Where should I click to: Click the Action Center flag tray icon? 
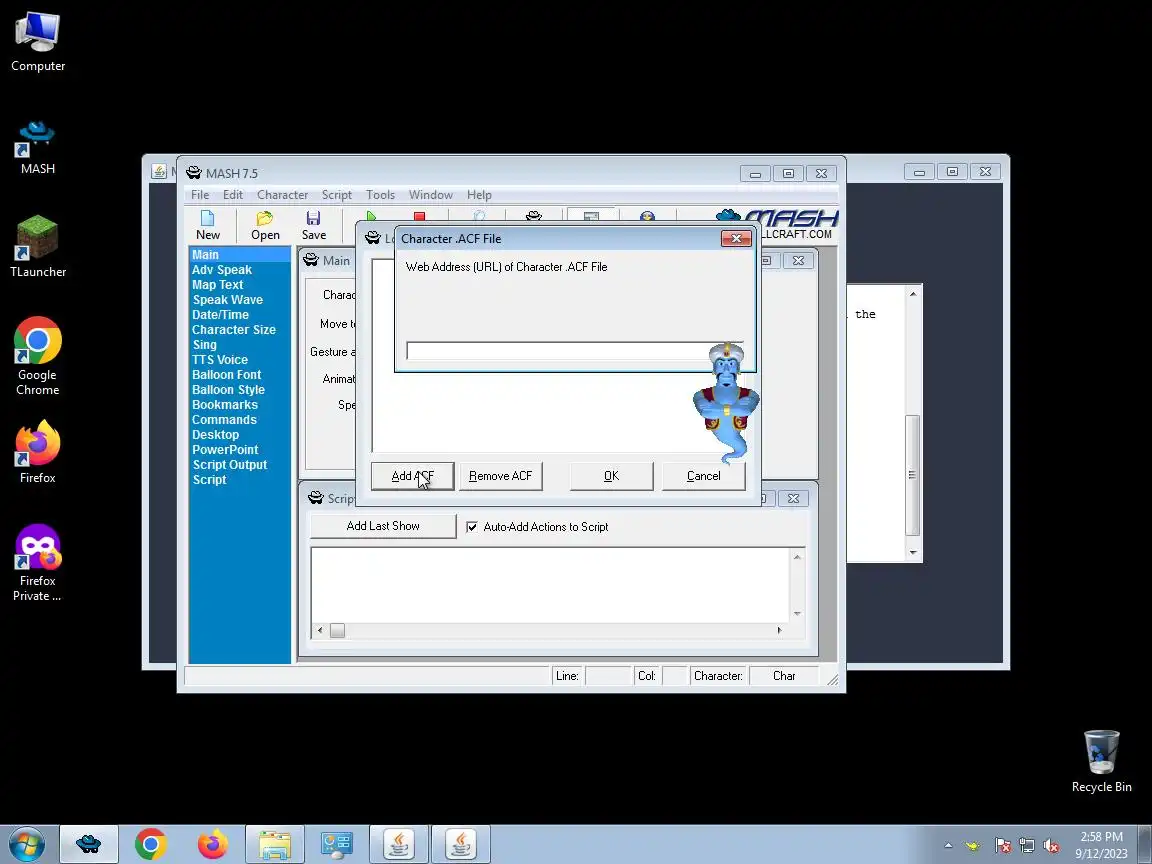(1002, 846)
